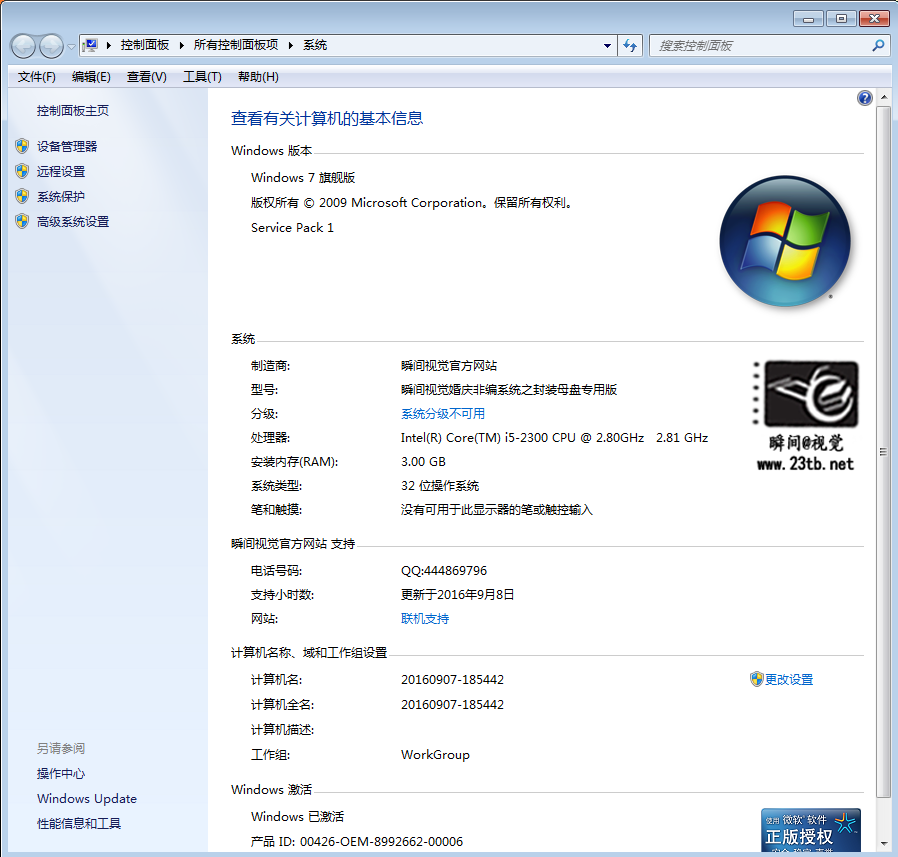This screenshot has height=857, width=898.
Task: Open Windows Update link
Action: click(87, 799)
